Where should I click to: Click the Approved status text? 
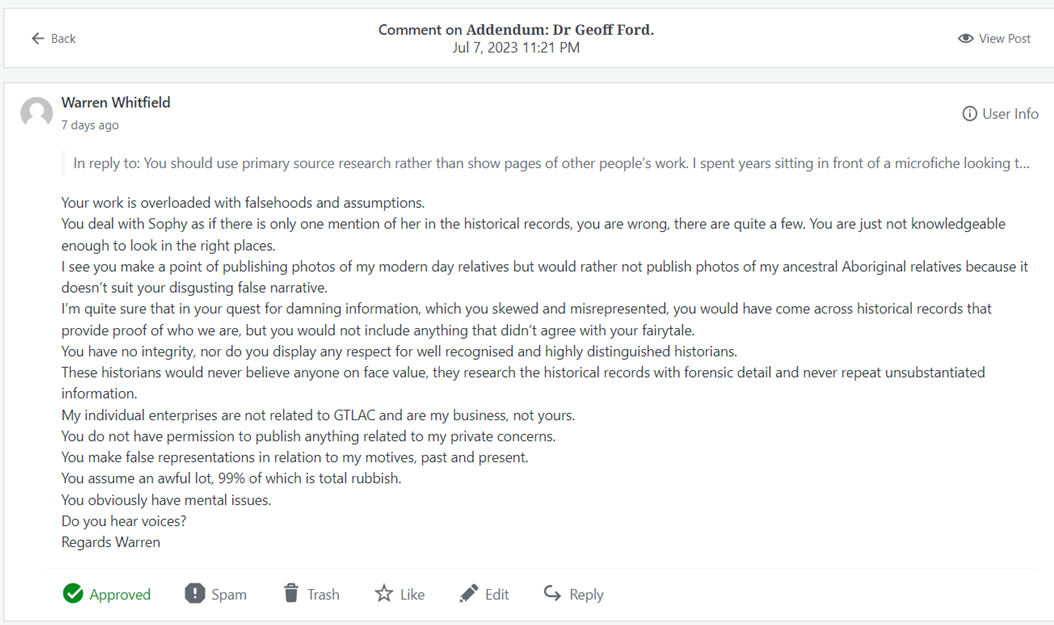tap(120, 594)
